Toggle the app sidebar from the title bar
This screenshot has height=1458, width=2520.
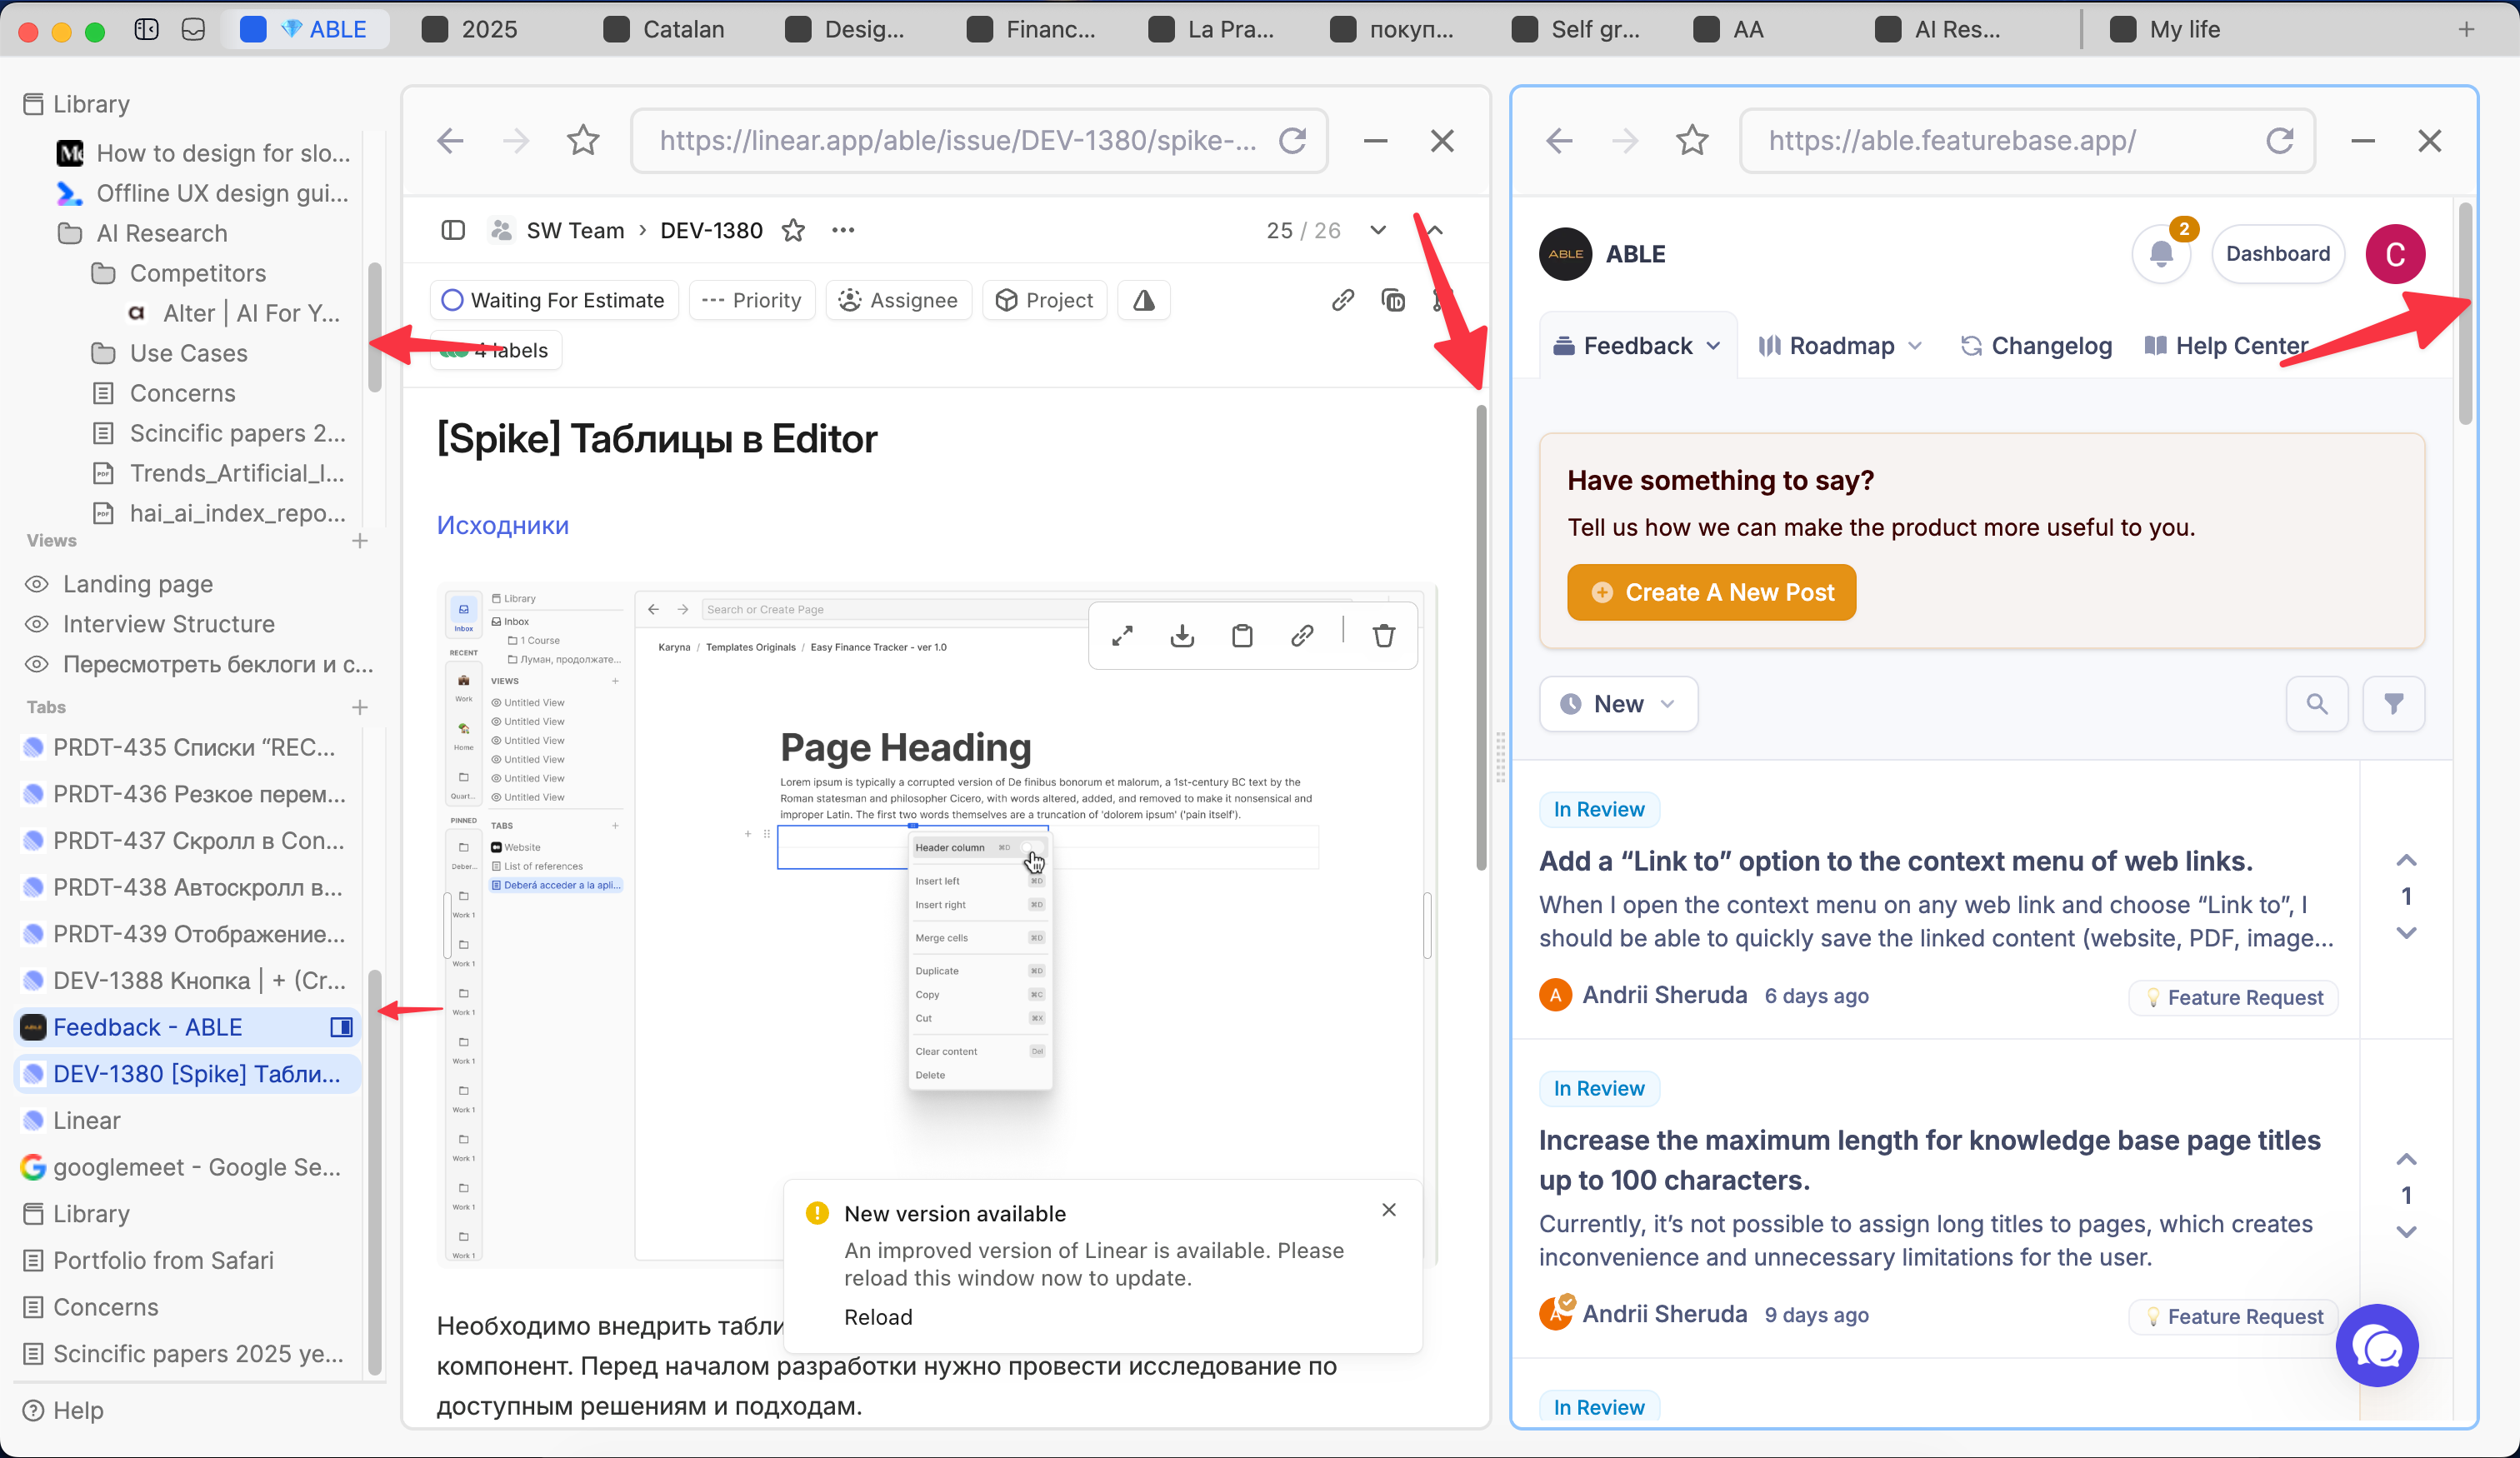point(146,29)
